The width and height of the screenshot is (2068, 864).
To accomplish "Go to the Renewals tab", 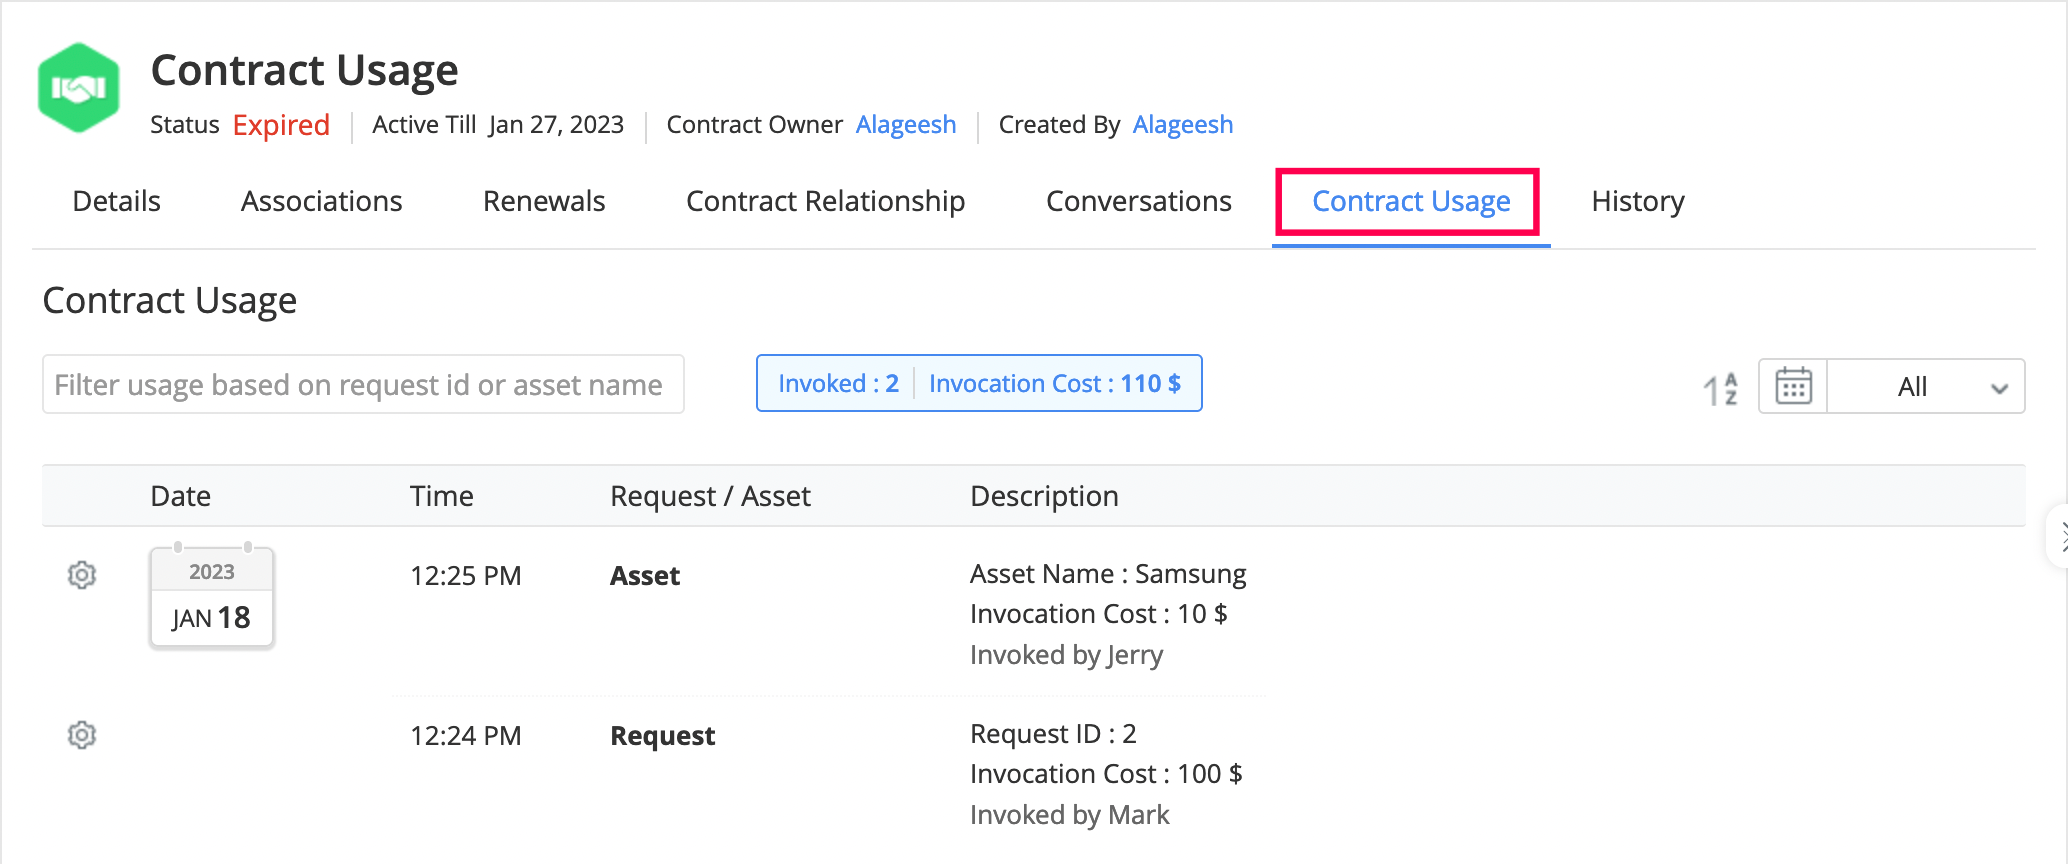I will pyautogui.click(x=544, y=201).
